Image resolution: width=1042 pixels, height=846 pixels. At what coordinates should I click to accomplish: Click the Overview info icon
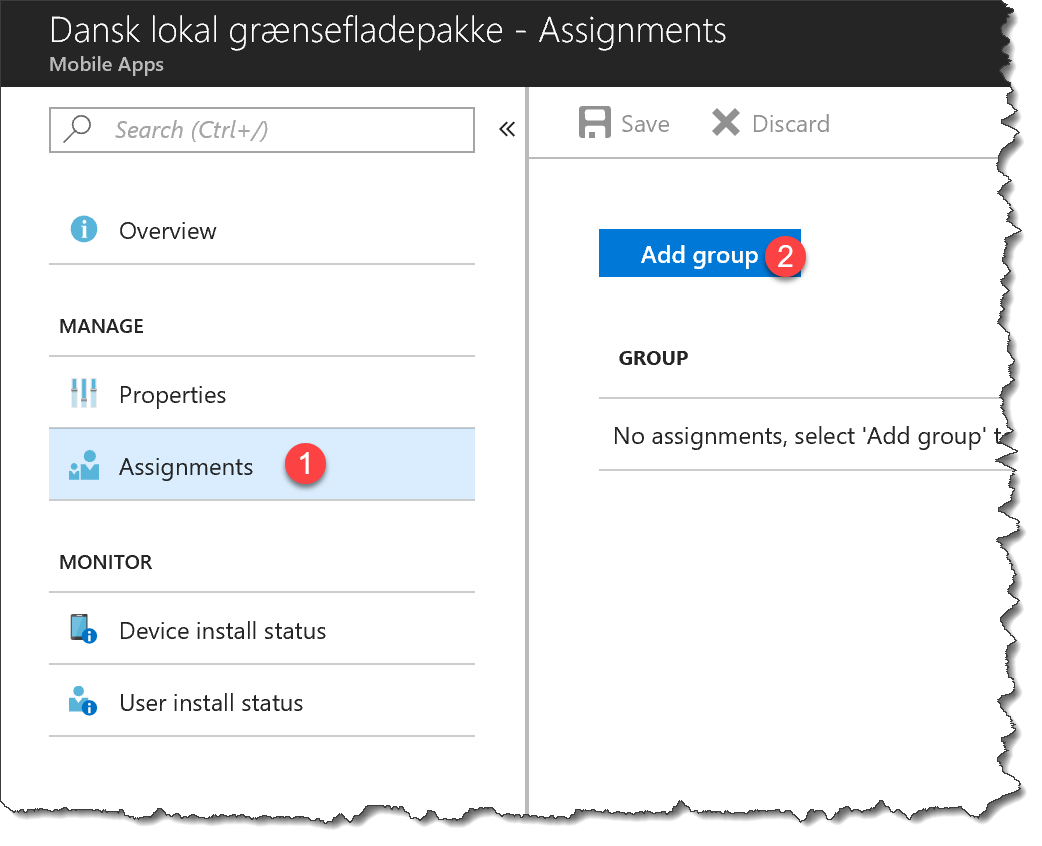[85, 231]
